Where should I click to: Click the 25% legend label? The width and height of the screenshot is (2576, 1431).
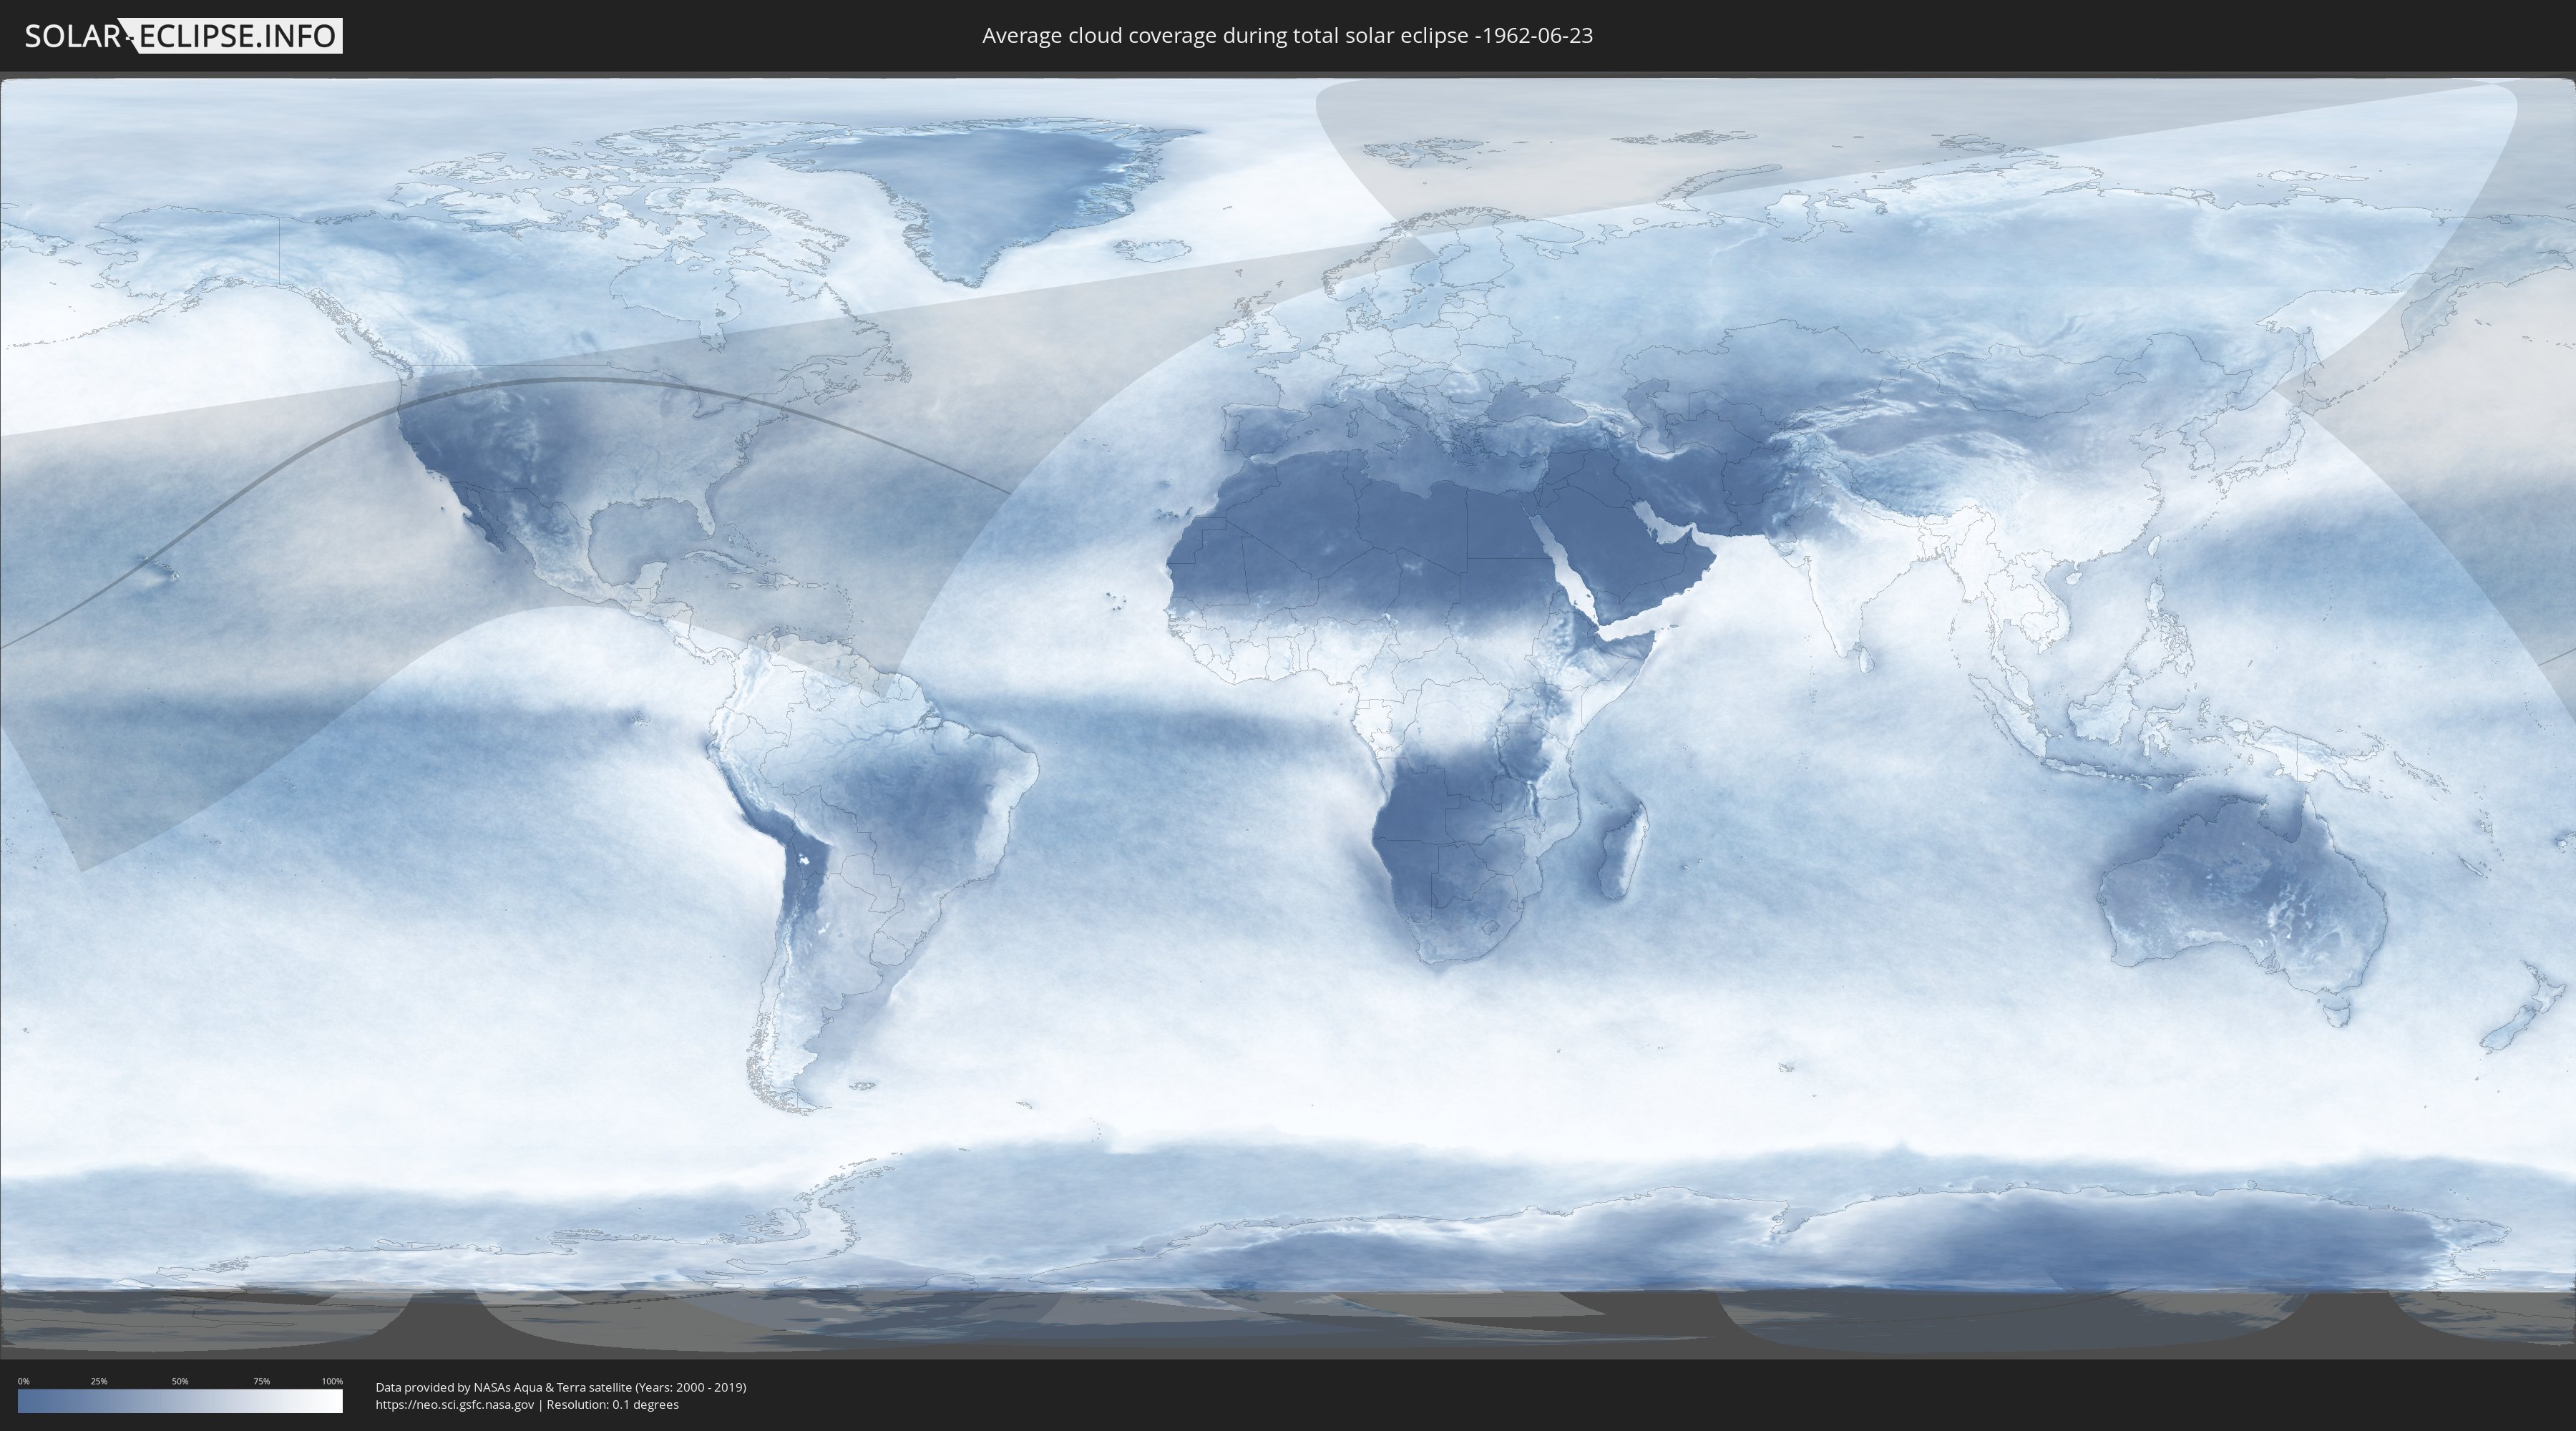click(x=99, y=1381)
